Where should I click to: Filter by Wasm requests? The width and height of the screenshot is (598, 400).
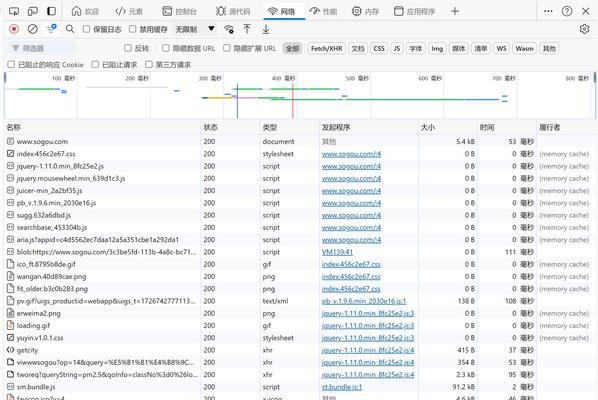click(524, 48)
